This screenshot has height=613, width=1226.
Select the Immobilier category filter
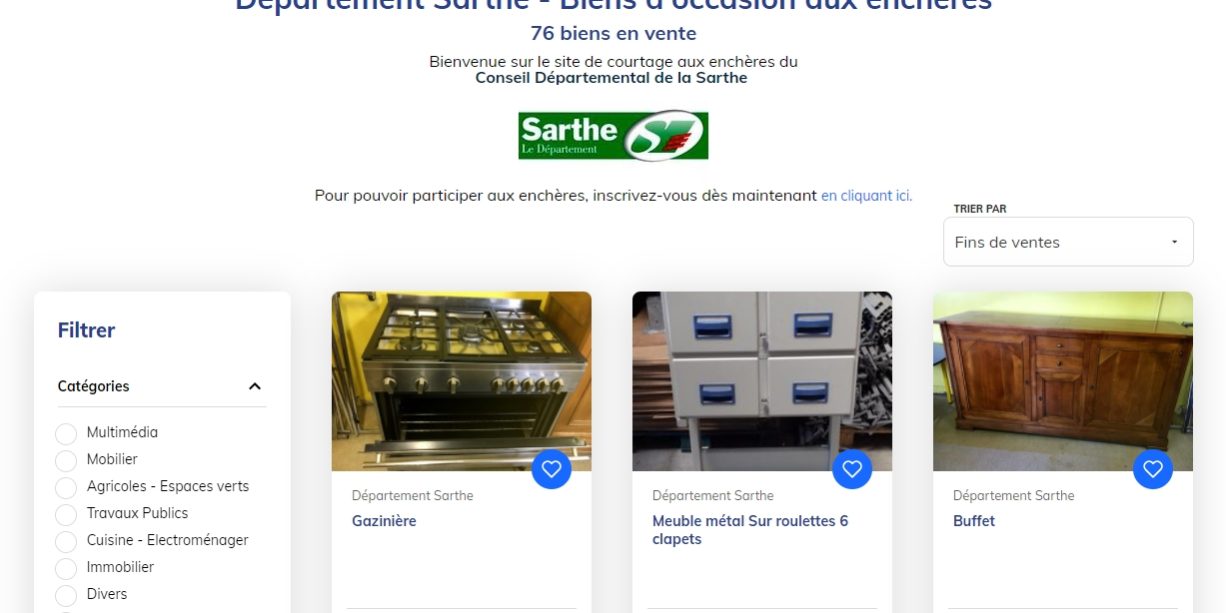pyautogui.click(x=66, y=569)
